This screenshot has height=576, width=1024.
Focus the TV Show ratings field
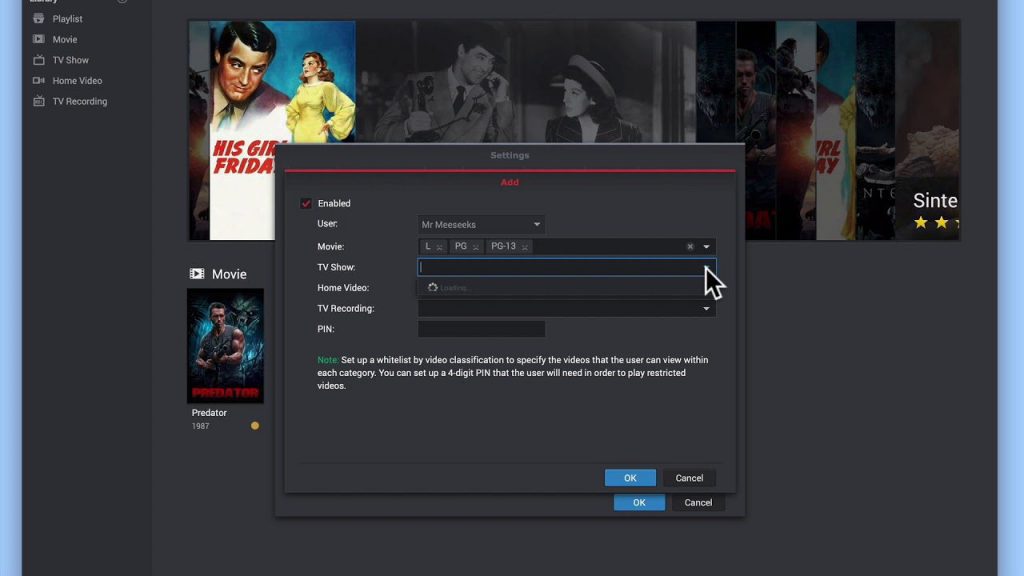click(x=566, y=267)
